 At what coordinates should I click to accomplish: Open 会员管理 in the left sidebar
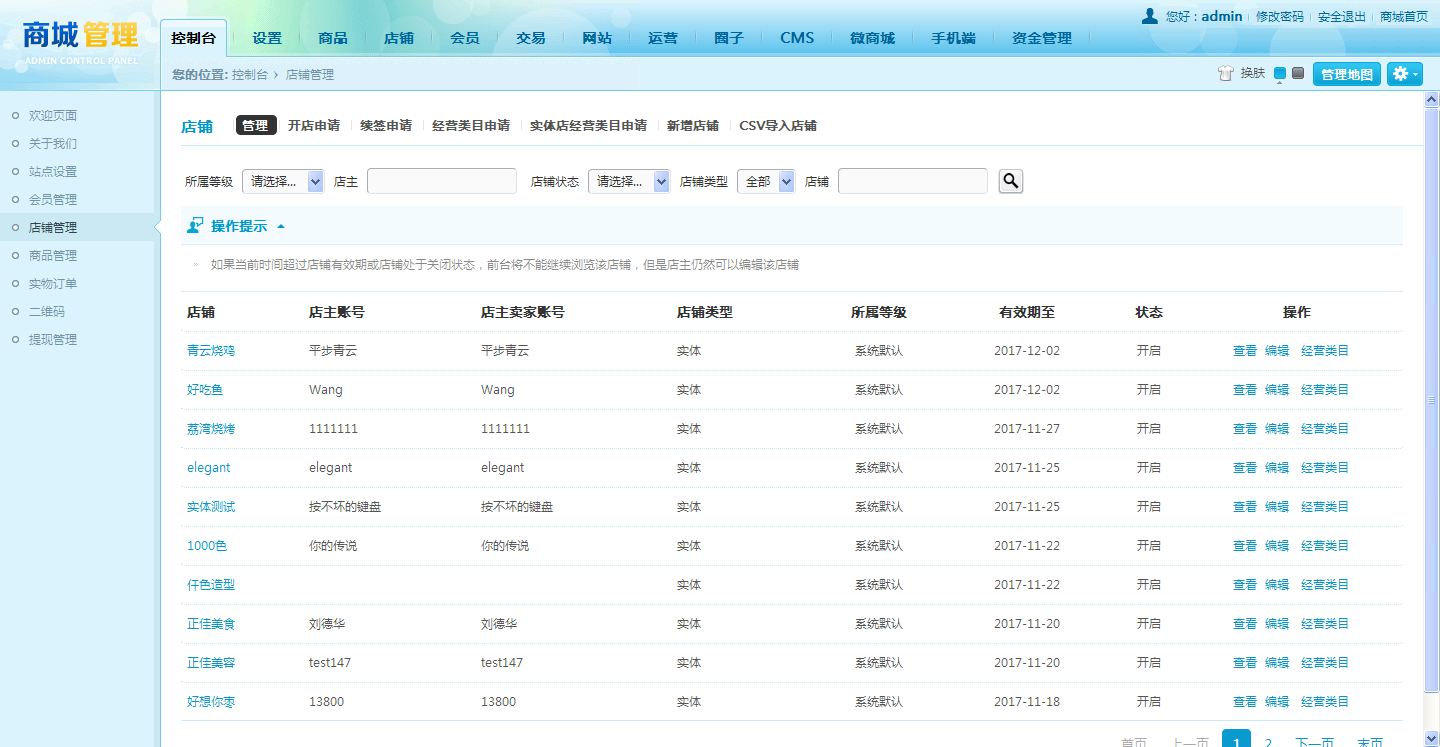[53, 200]
